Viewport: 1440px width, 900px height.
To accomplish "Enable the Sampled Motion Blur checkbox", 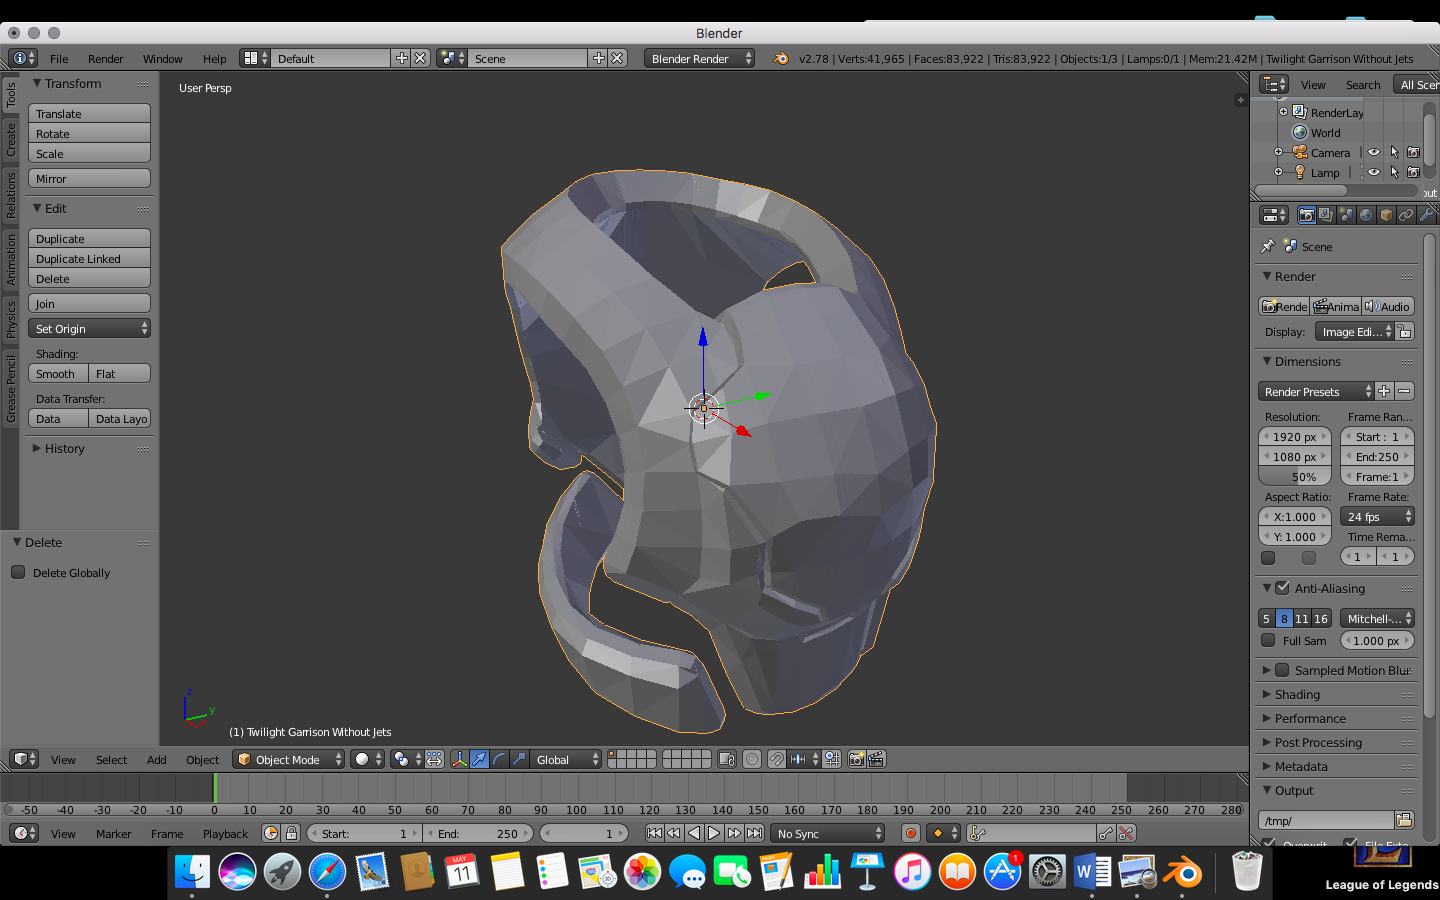I will pyautogui.click(x=1282, y=670).
